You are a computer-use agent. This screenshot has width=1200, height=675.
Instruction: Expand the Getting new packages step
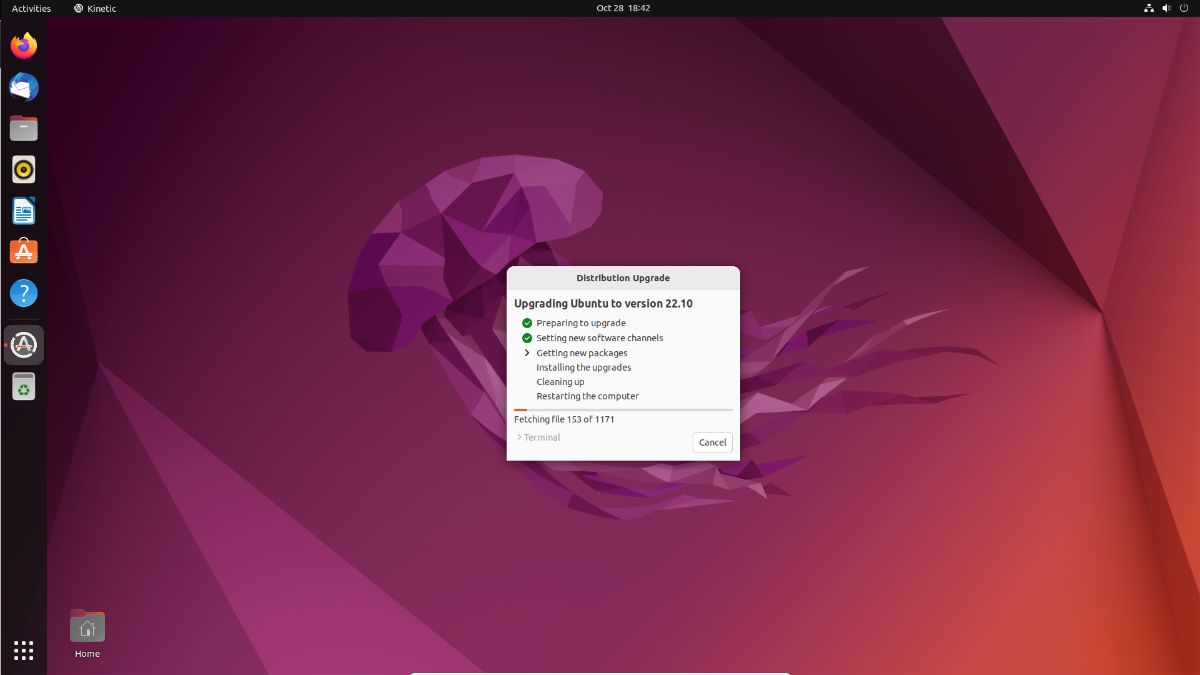click(527, 353)
